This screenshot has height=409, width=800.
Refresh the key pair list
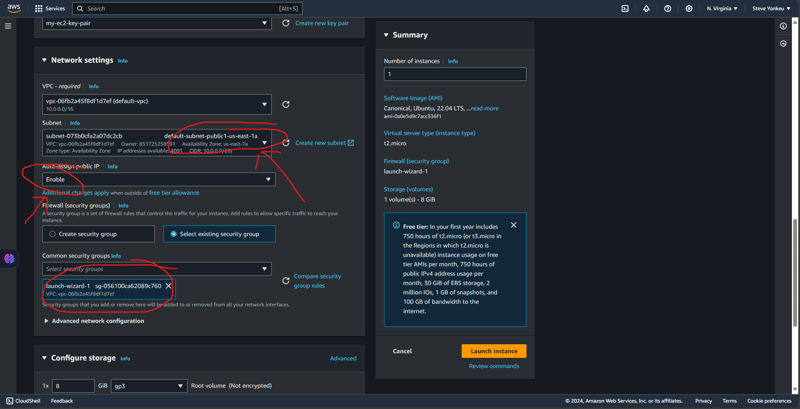click(286, 23)
